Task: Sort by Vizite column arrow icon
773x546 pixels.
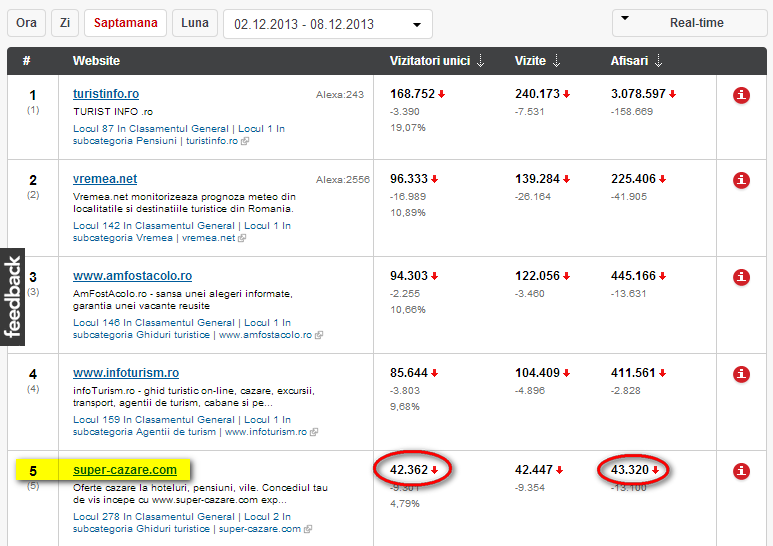Action: click(x=557, y=61)
